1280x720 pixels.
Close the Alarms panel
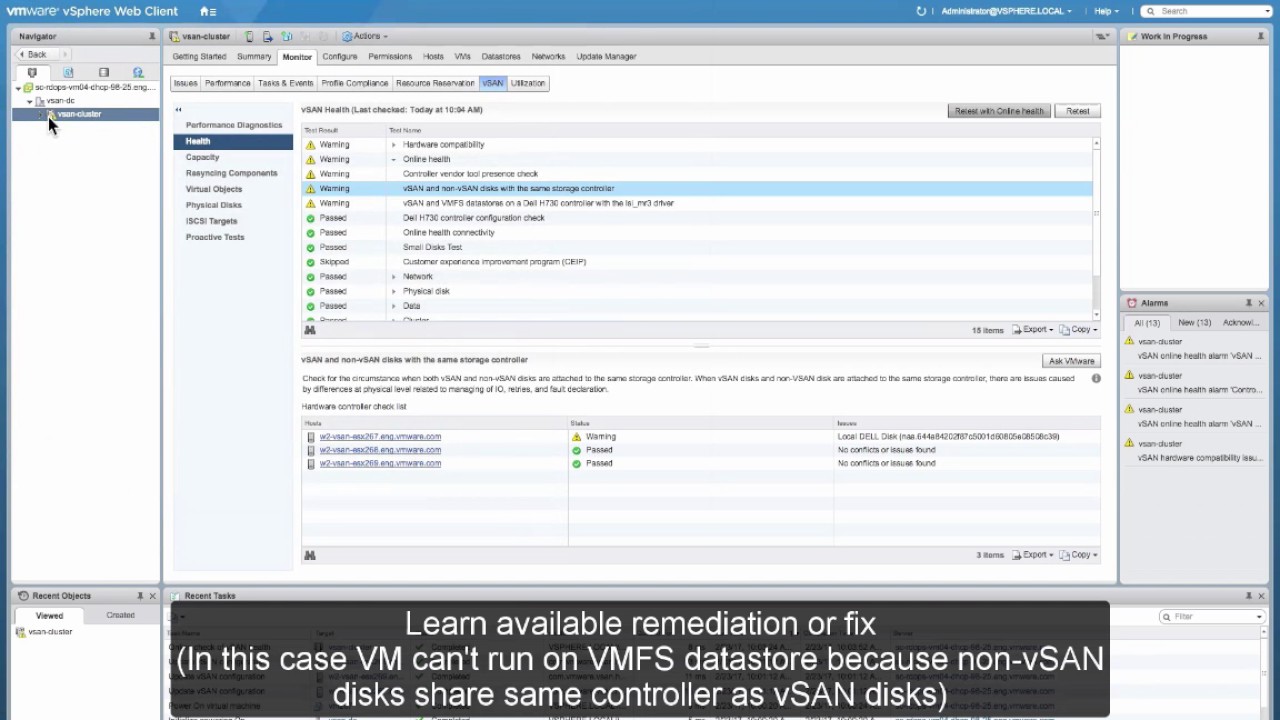[x=1261, y=303]
